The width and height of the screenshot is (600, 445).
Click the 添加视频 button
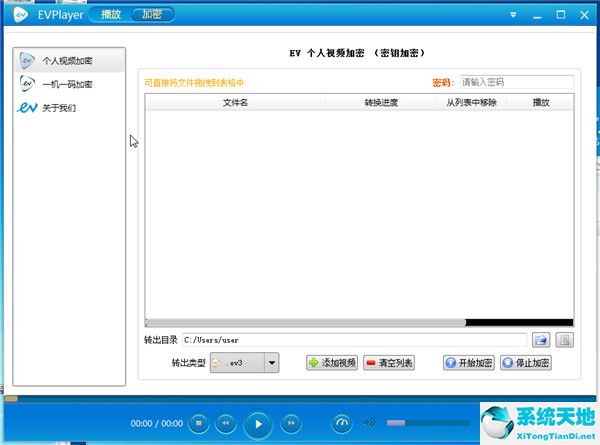pos(332,363)
